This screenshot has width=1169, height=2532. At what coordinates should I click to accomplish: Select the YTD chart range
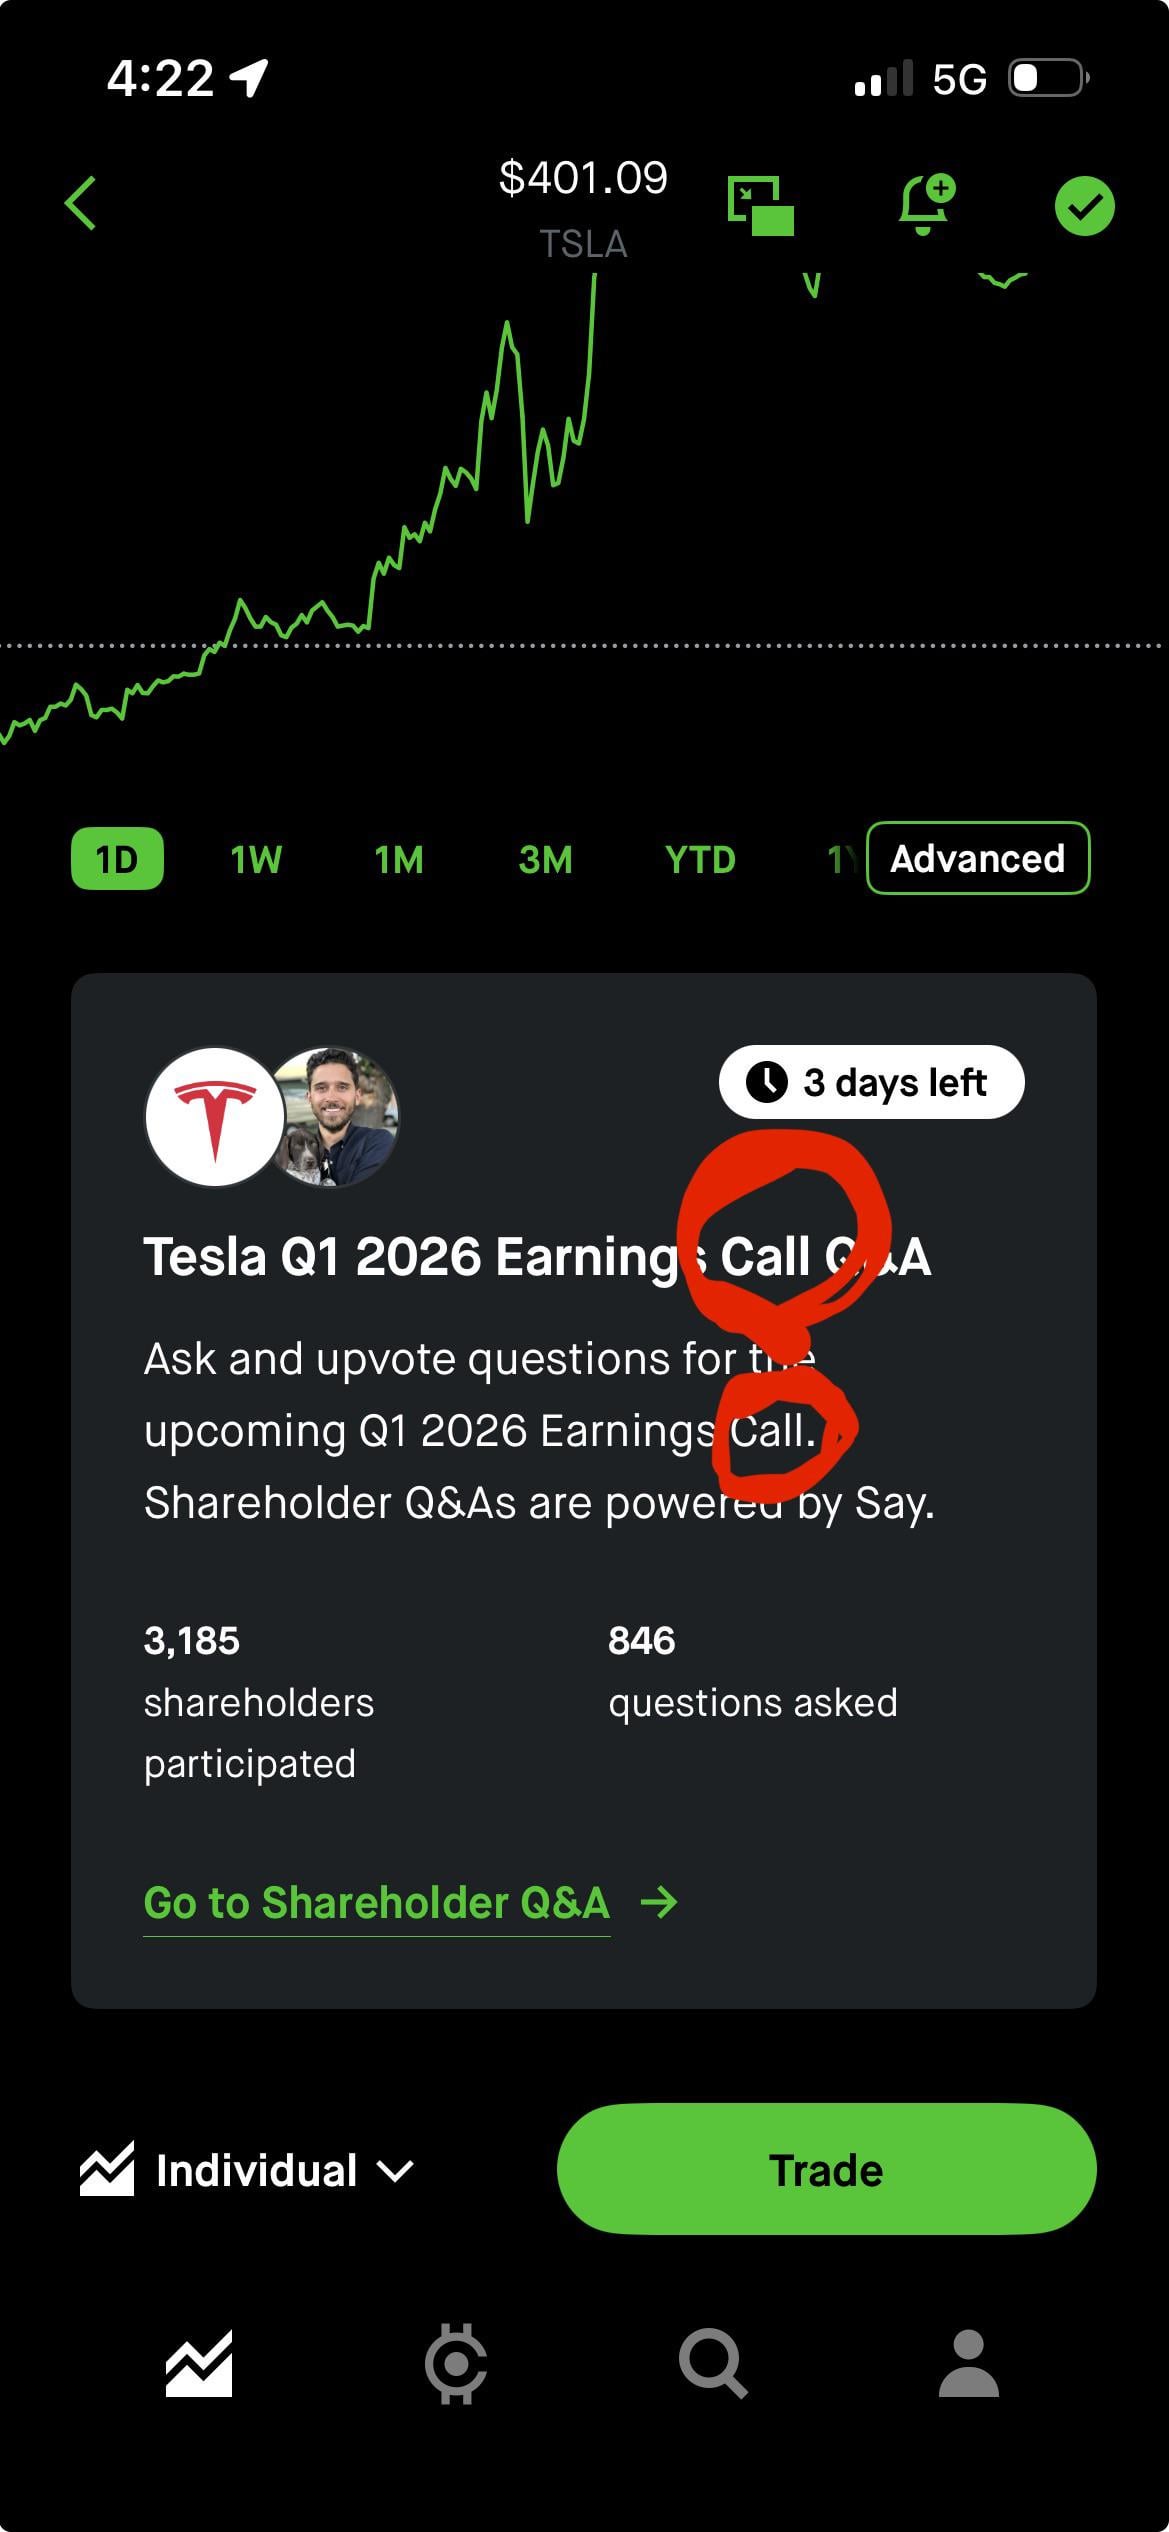coord(700,859)
